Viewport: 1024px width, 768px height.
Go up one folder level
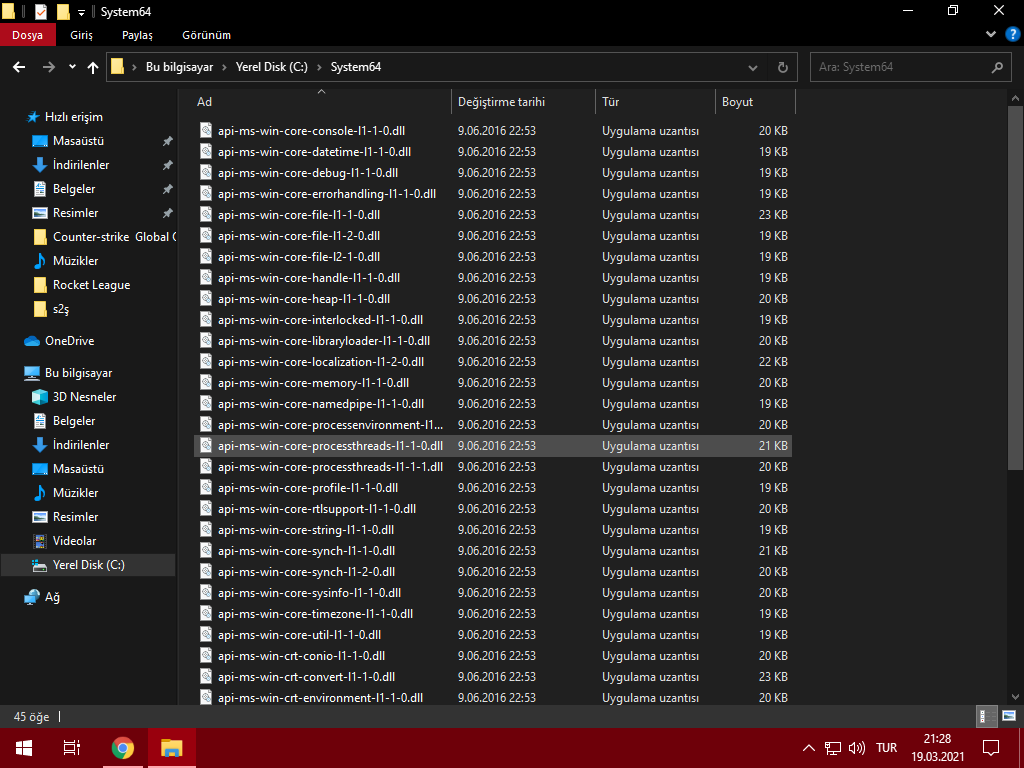(x=93, y=67)
